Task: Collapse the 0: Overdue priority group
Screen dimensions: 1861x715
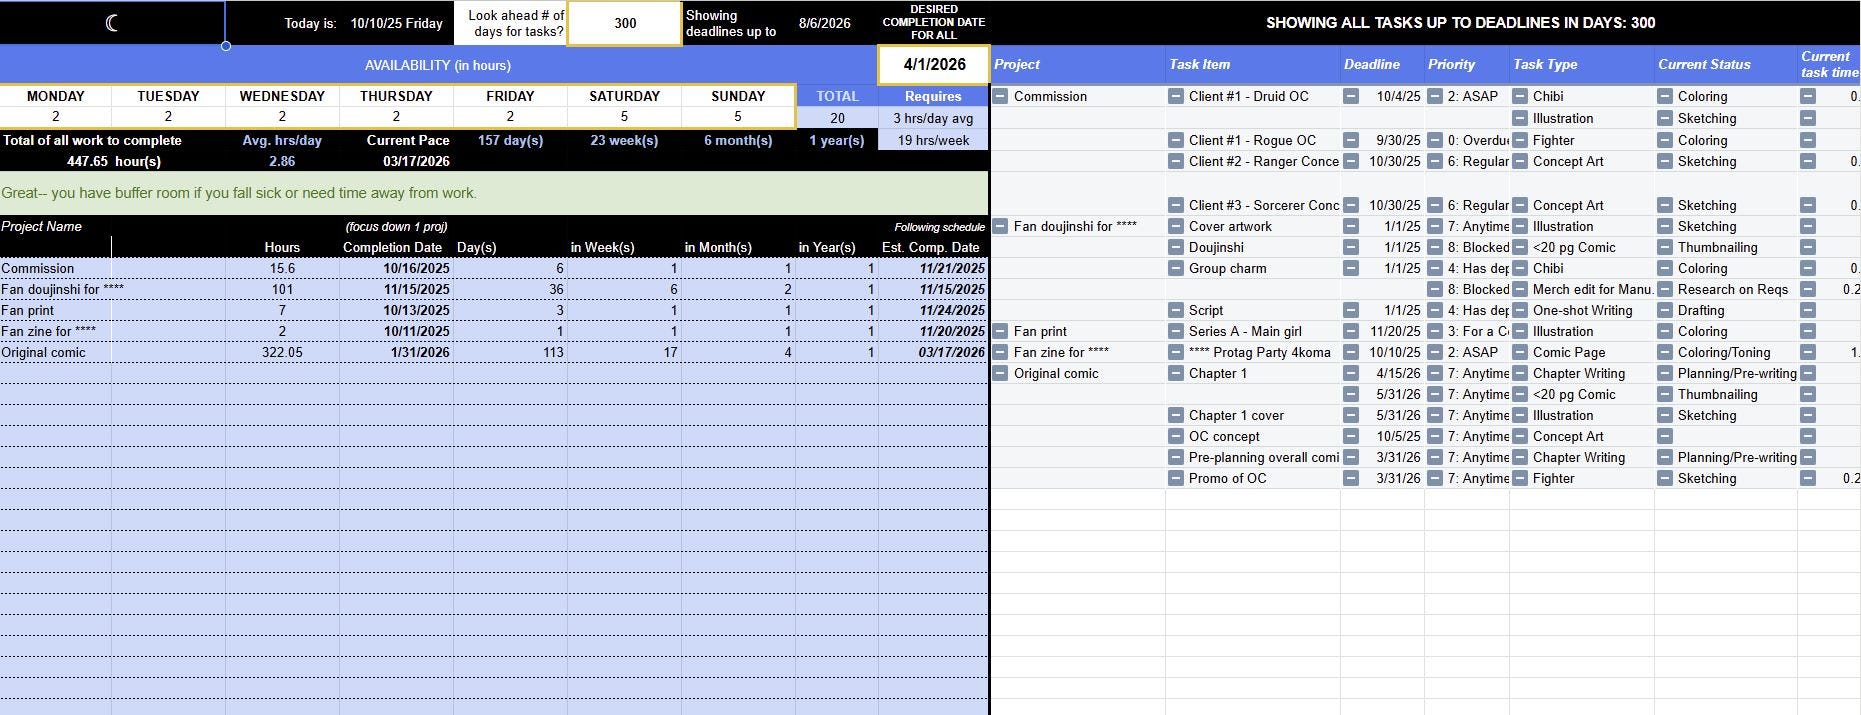Action: pos(1435,141)
